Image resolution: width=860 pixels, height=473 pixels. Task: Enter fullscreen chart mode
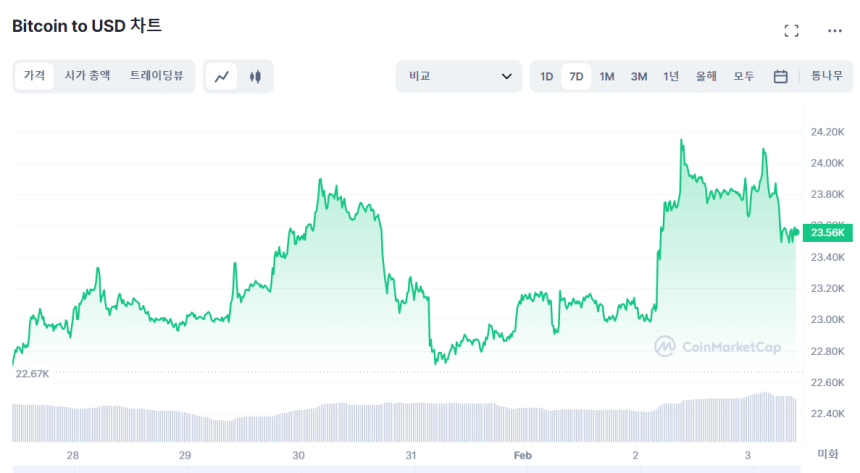(x=791, y=31)
